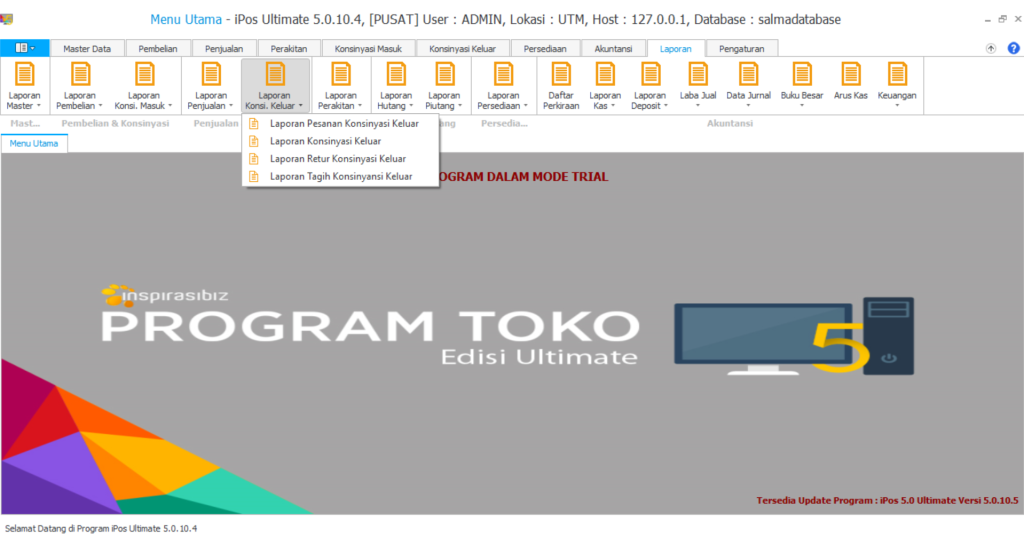The height and width of the screenshot is (537, 1024).
Task: Select Laporan Konsinyasi Keluar menu item
Action: click(x=340, y=141)
